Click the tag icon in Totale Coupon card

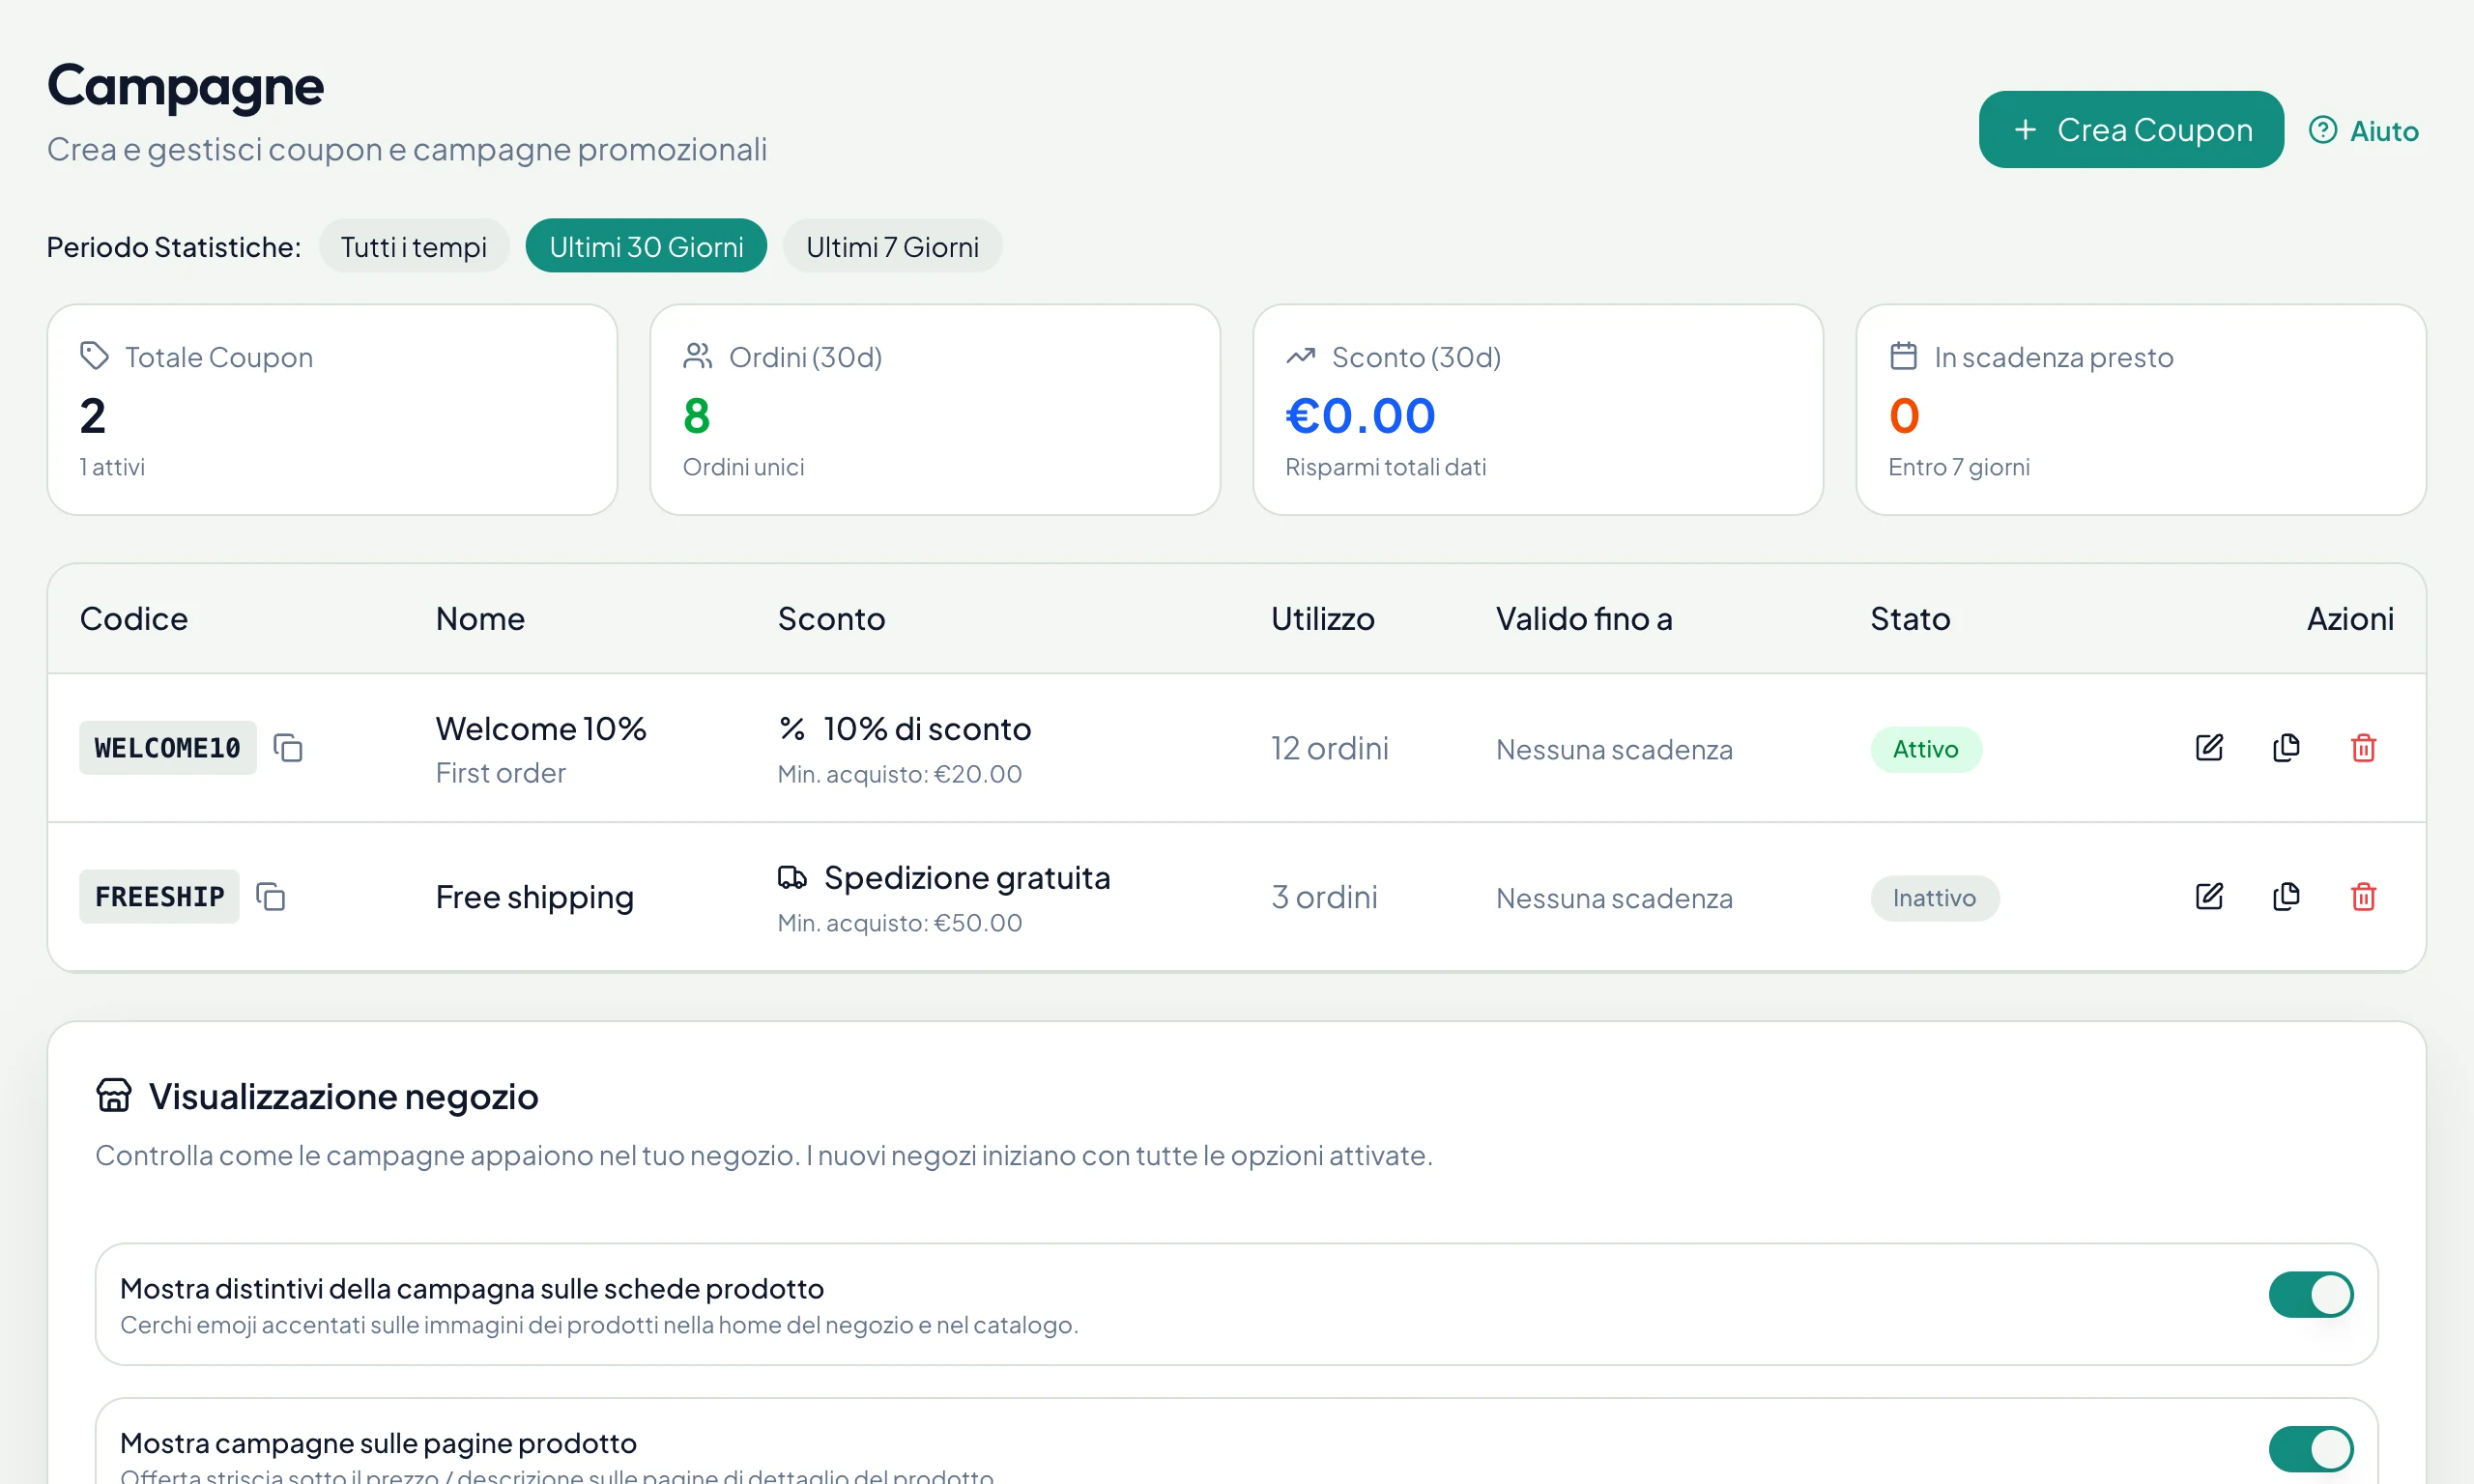(x=94, y=356)
